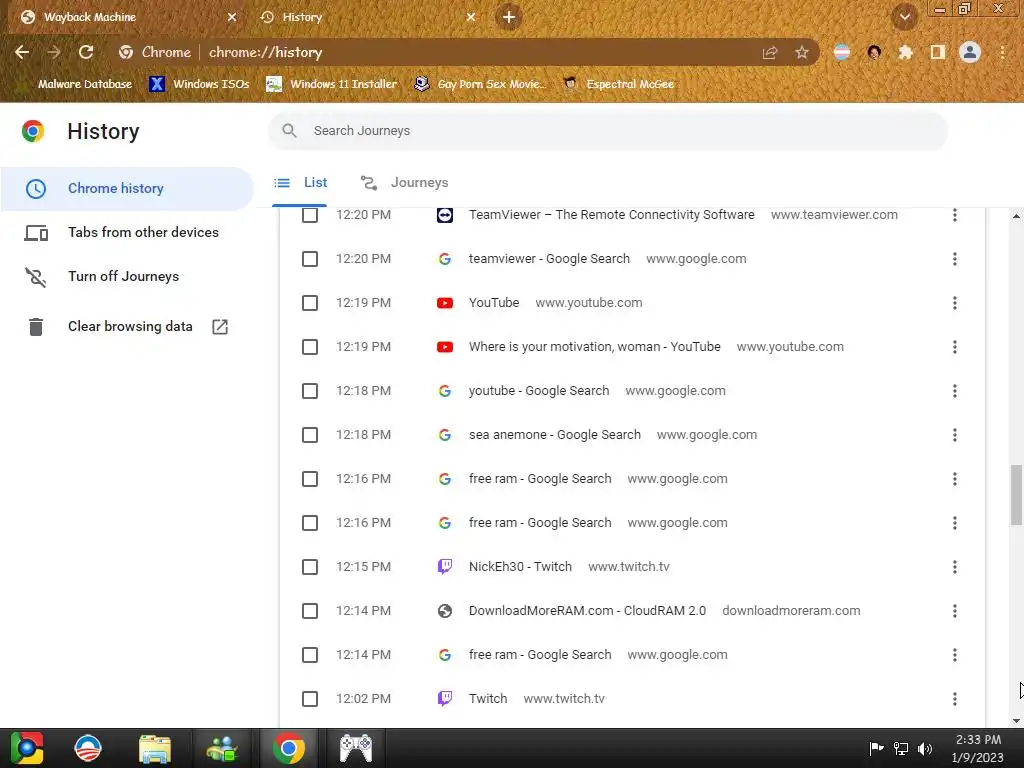The width and height of the screenshot is (1024, 768).
Task: Open the game controller taskbar icon
Action: click(x=356, y=748)
